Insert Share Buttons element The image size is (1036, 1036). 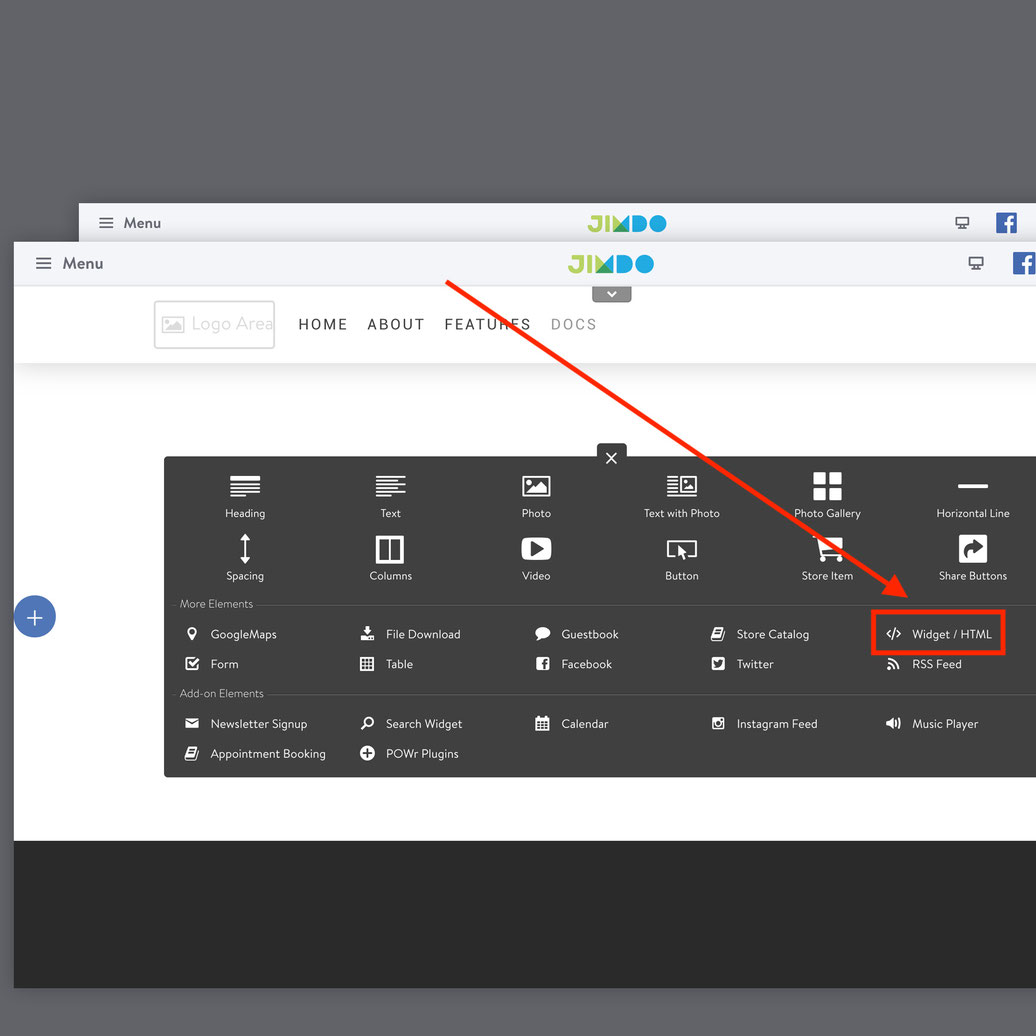pos(973,558)
